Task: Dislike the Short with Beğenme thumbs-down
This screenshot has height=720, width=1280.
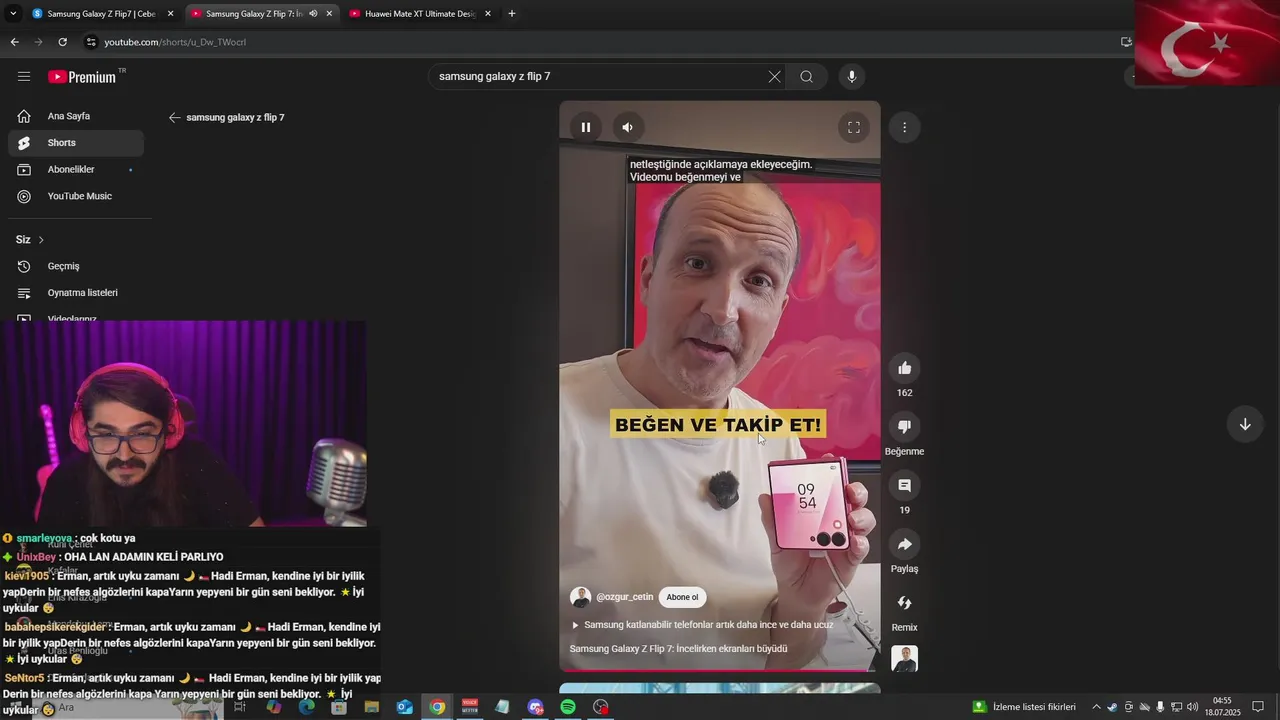Action: click(x=905, y=427)
